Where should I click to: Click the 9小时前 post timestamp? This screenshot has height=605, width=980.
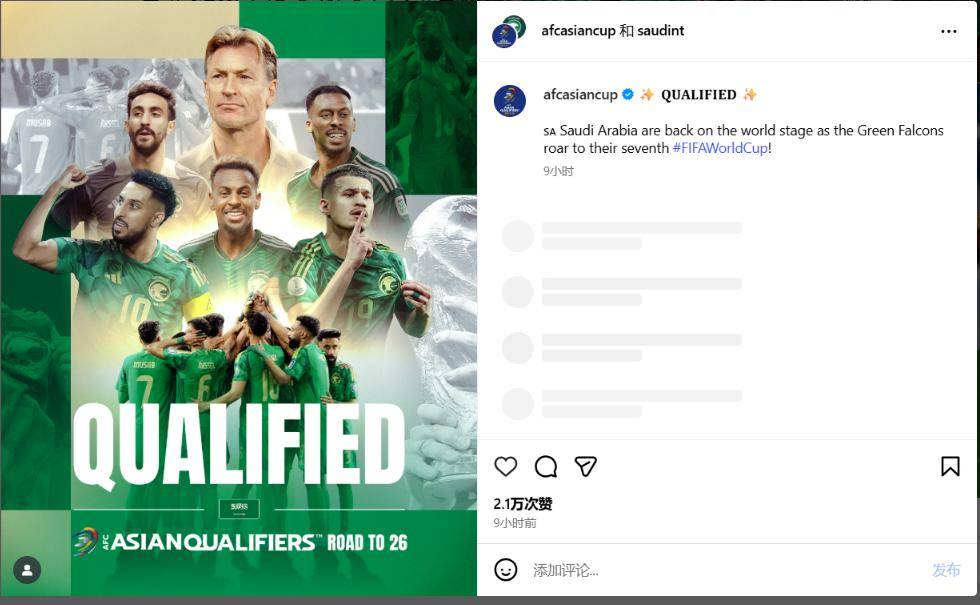[515, 523]
